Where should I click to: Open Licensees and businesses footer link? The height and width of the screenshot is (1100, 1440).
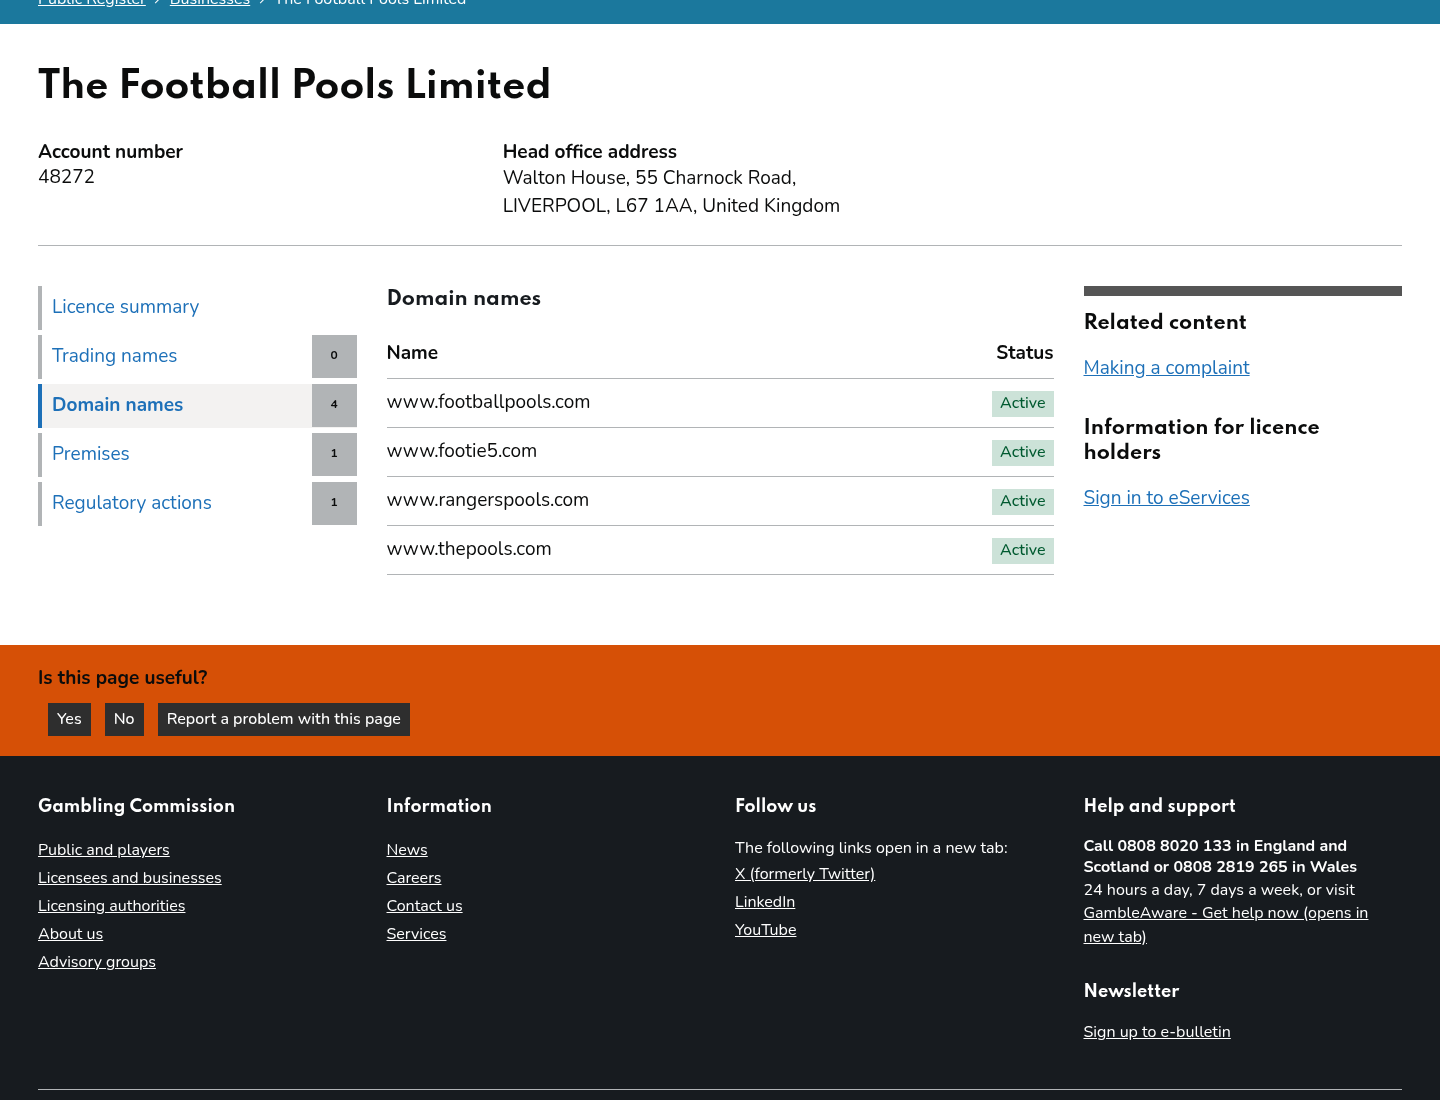(x=130, y=878)
